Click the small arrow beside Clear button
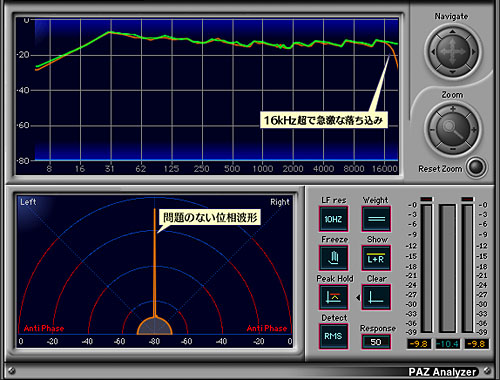The image size is (500, 380). click(358, 297)
